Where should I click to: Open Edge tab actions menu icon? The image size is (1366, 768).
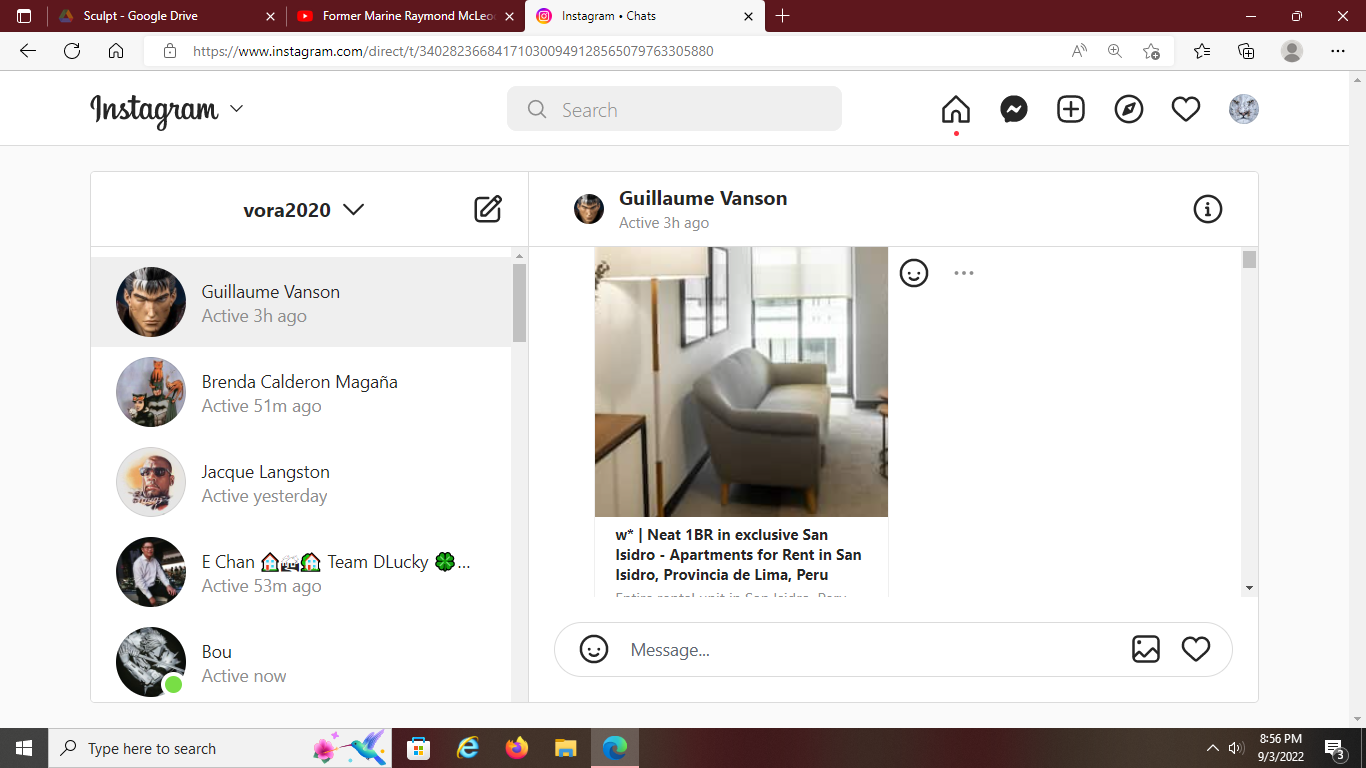(x=24, y=16)
